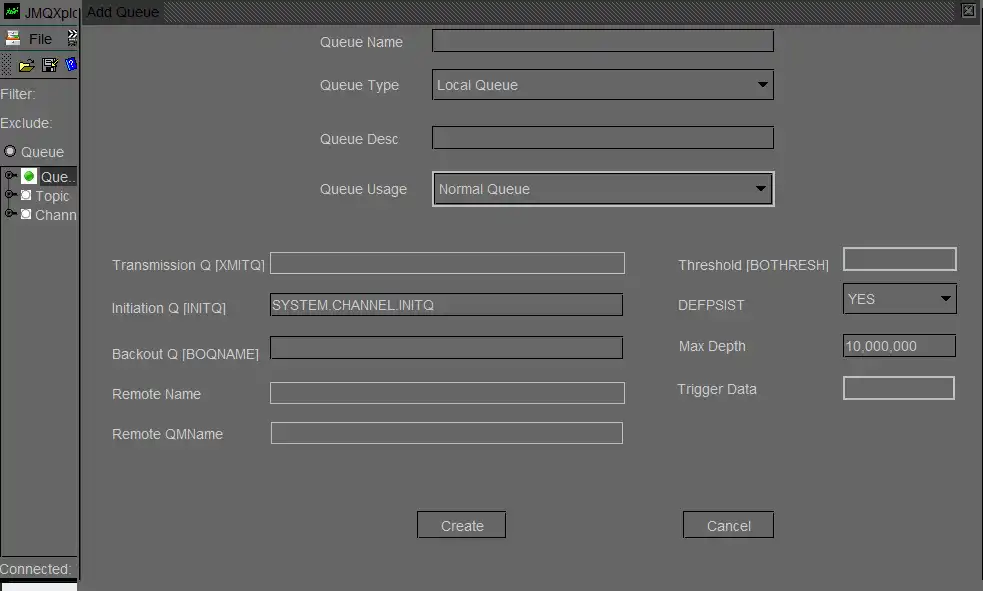This screenshot has width=983, height=591.
Task: Open the Queue Usage dropdown showing Normal Queue
Action: (x=602, y=189)
